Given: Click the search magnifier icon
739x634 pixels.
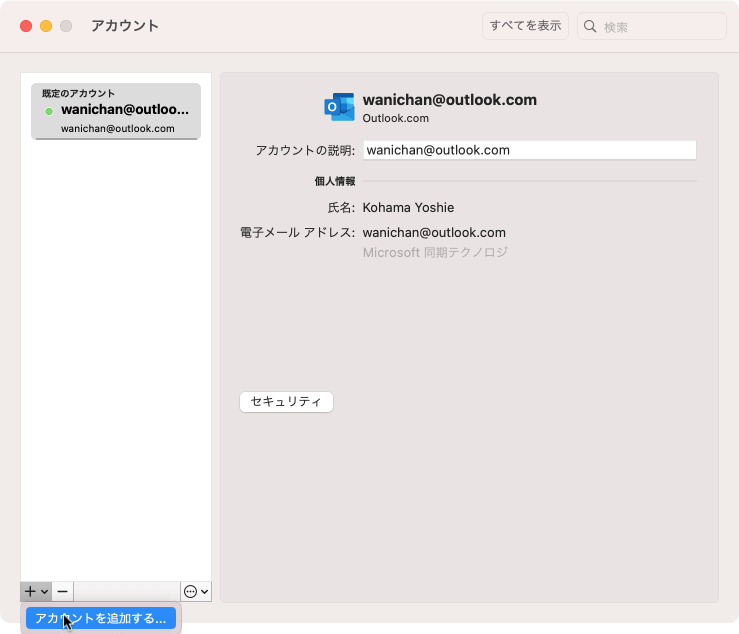Looking at the screenshot, I should (590, 26).
